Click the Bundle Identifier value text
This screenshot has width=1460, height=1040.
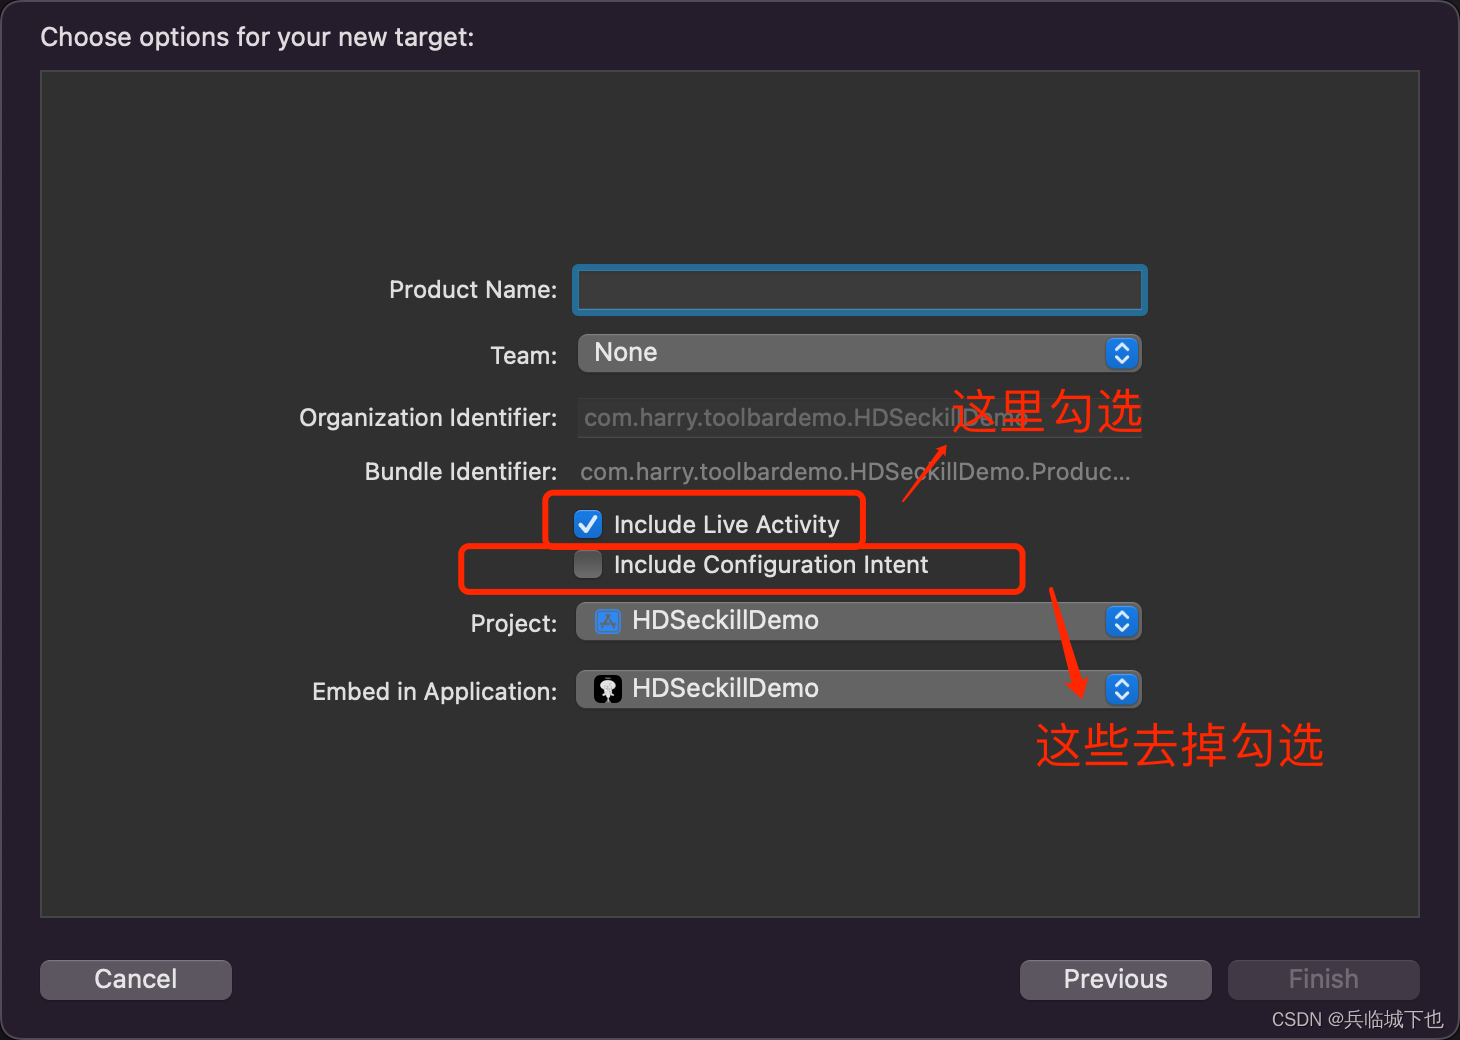856,472
